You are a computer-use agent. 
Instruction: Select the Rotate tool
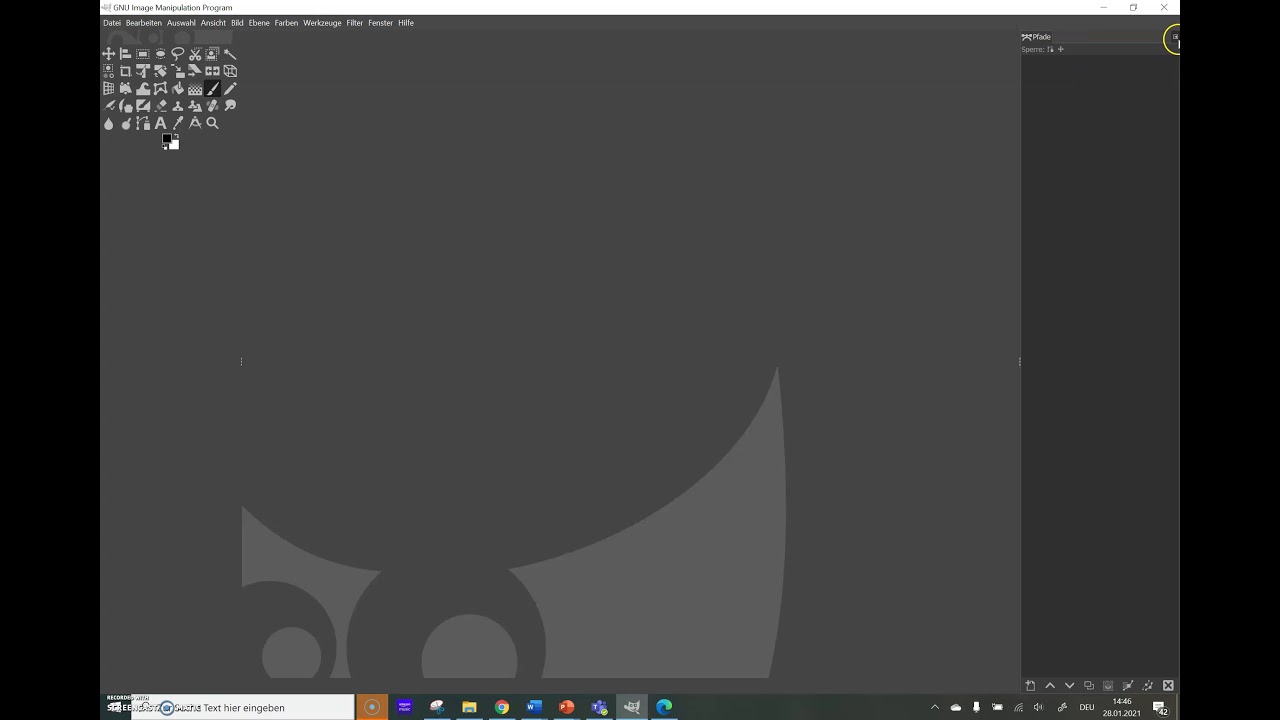(160, 71)
